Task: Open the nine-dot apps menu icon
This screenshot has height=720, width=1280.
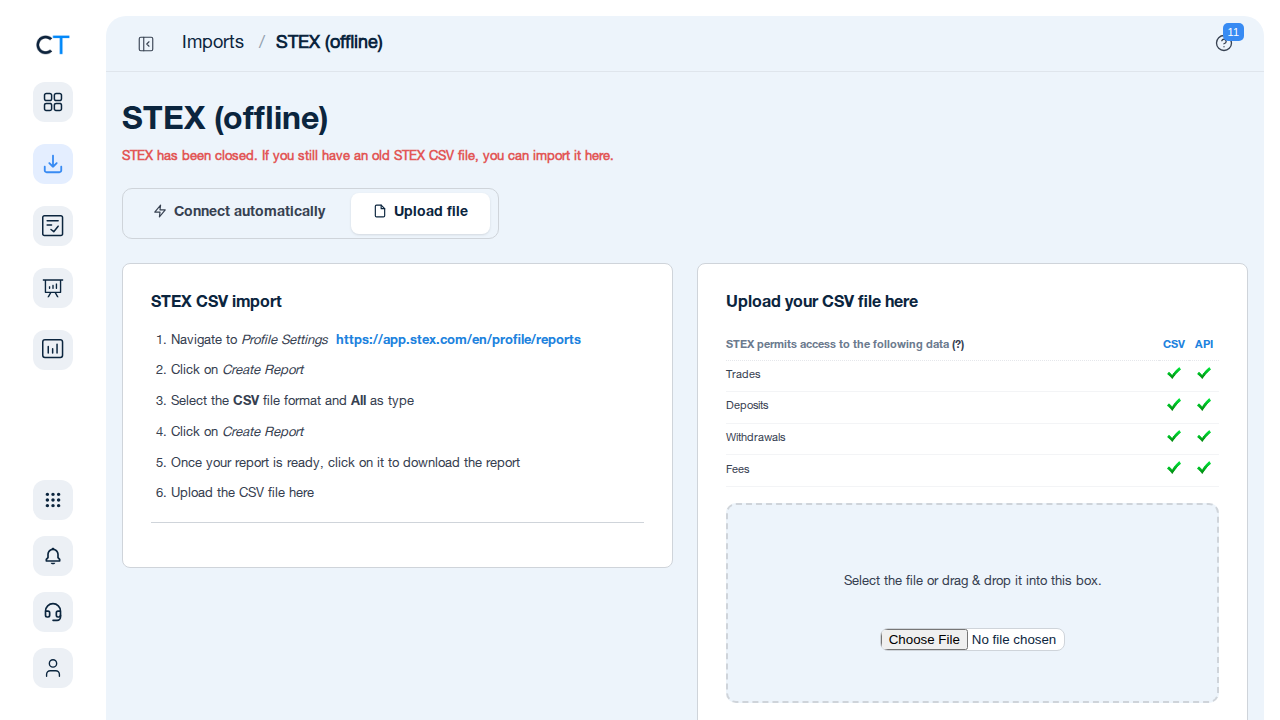Action: click(x=53, y=500)
